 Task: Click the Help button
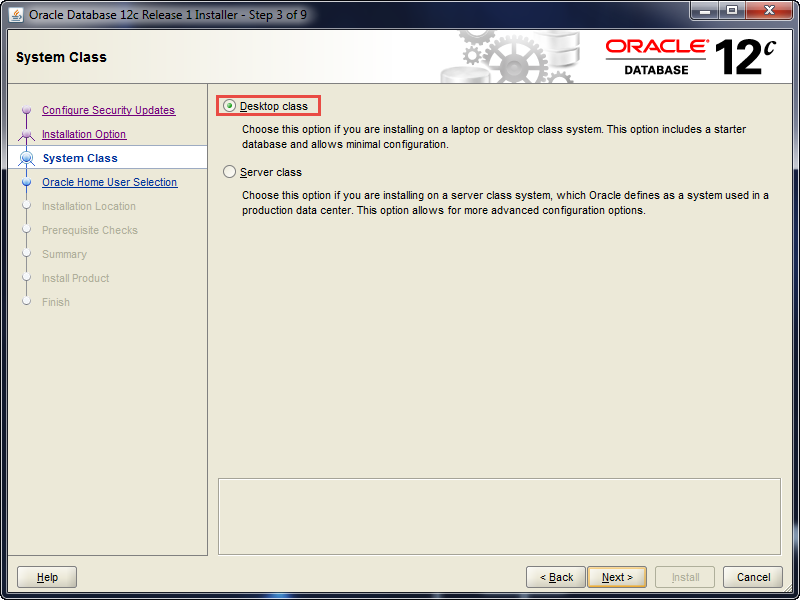point(46,577)
